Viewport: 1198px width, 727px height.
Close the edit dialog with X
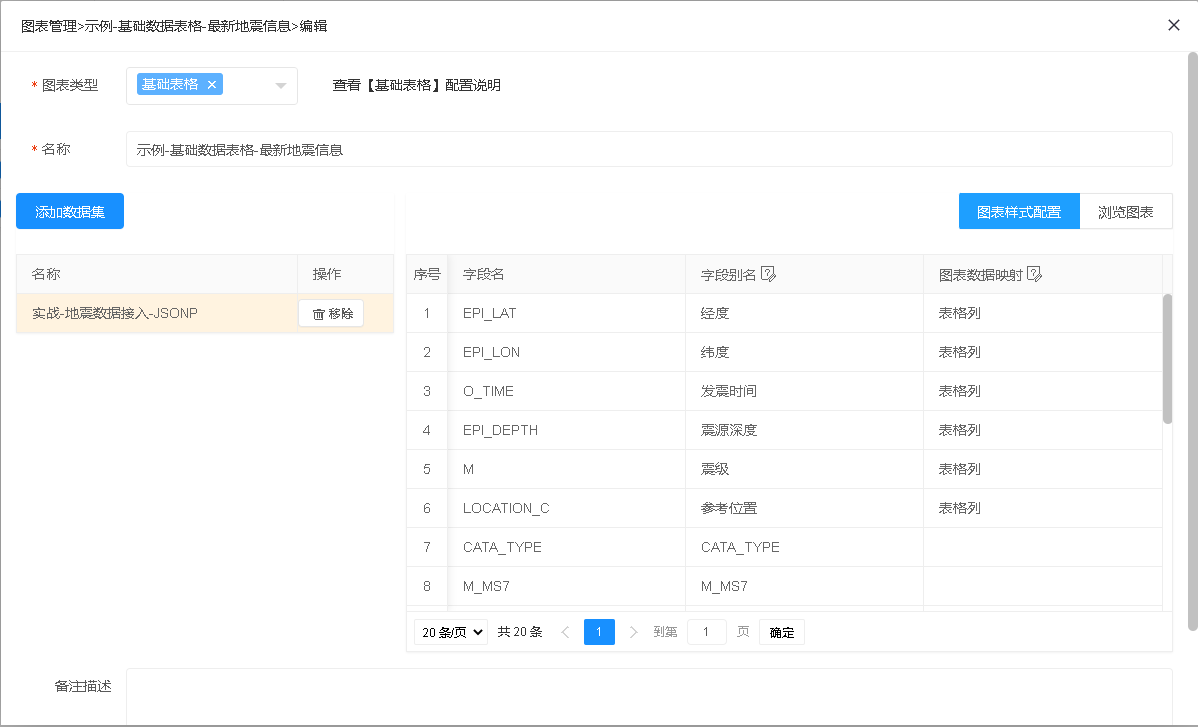click(x=1174, y=25)
